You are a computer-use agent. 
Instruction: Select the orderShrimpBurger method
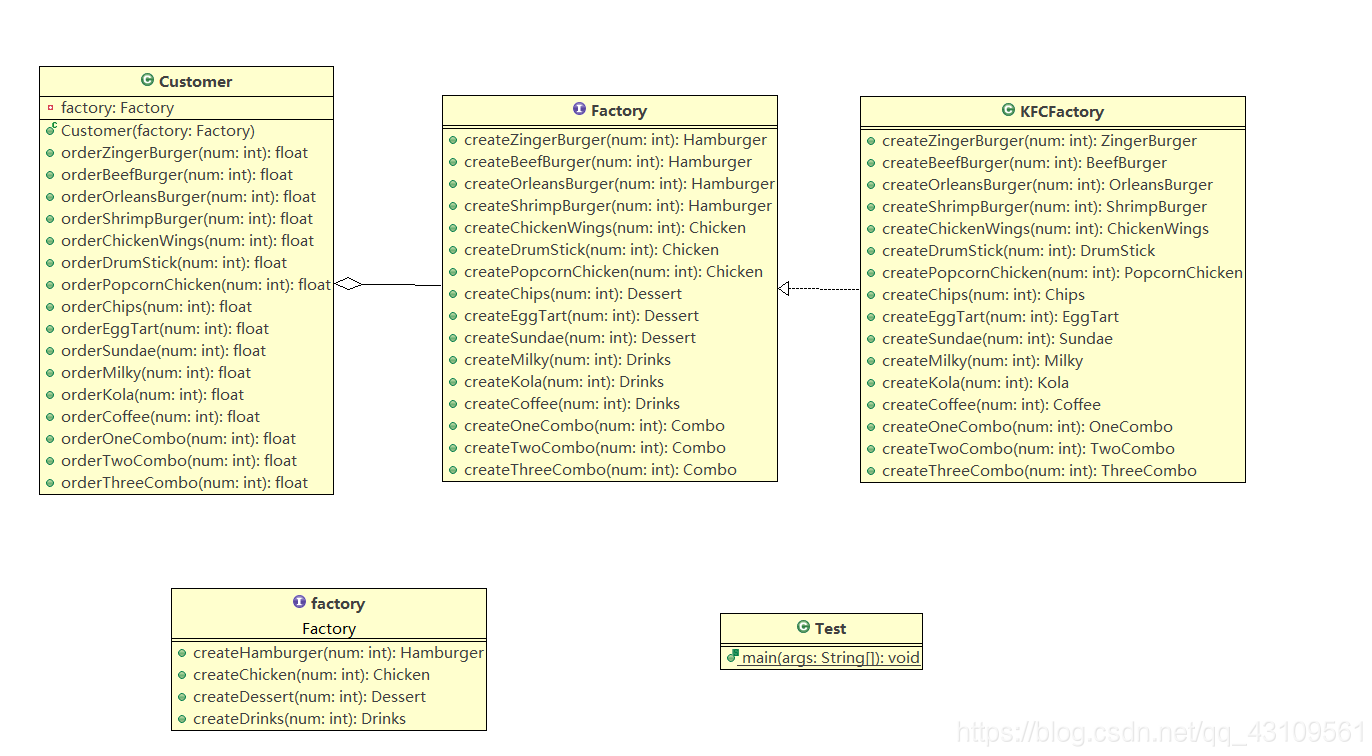click(187, 219)
